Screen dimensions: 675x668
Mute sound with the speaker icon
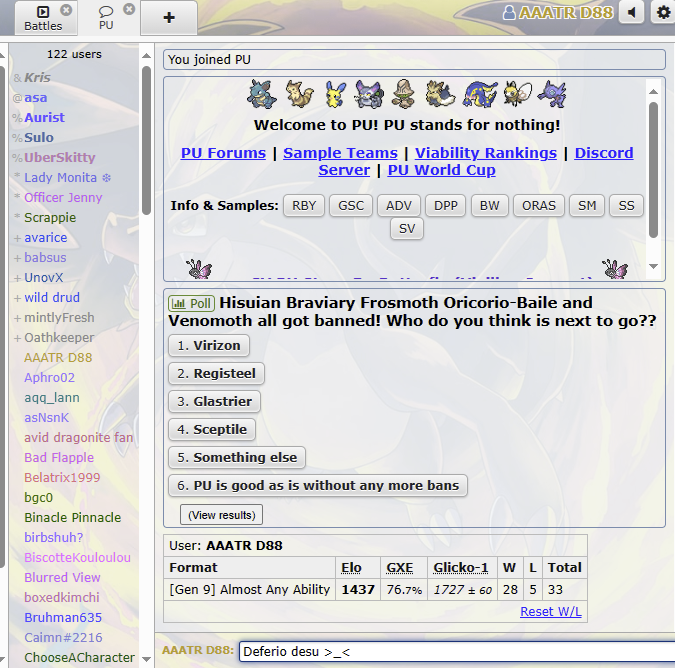pyautogui.click(x=632, y=12)
